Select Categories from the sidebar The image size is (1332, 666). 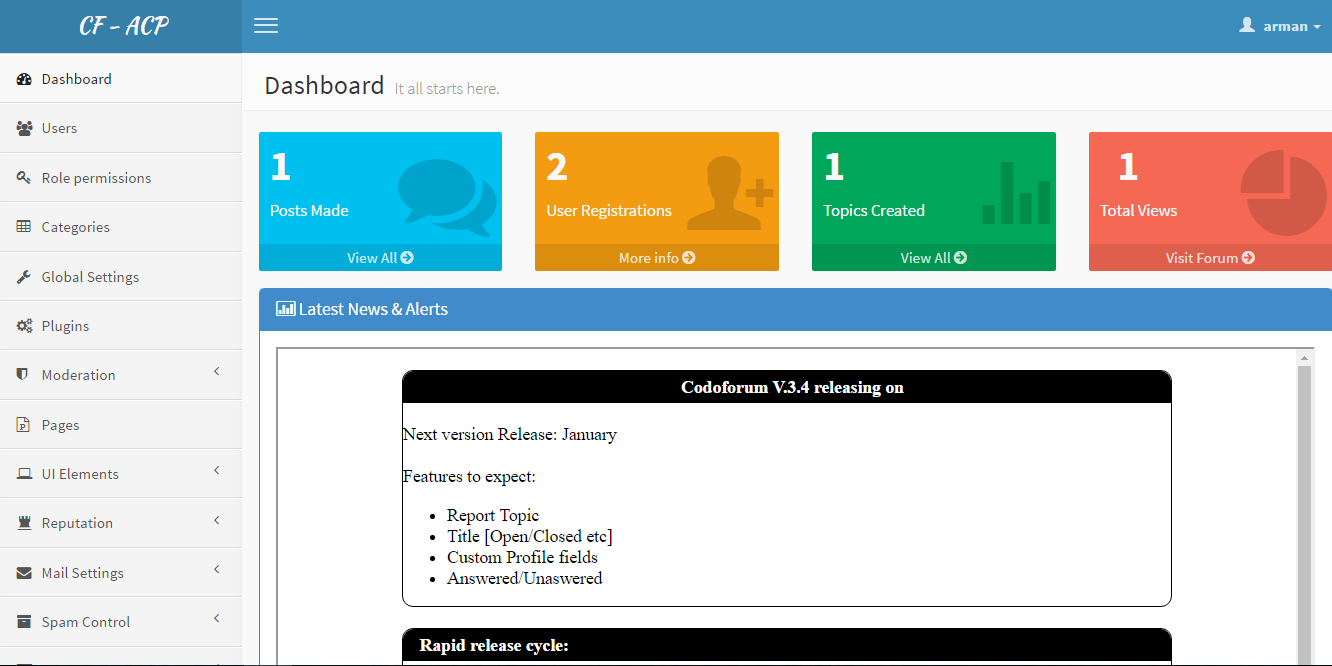coord(121,227)
